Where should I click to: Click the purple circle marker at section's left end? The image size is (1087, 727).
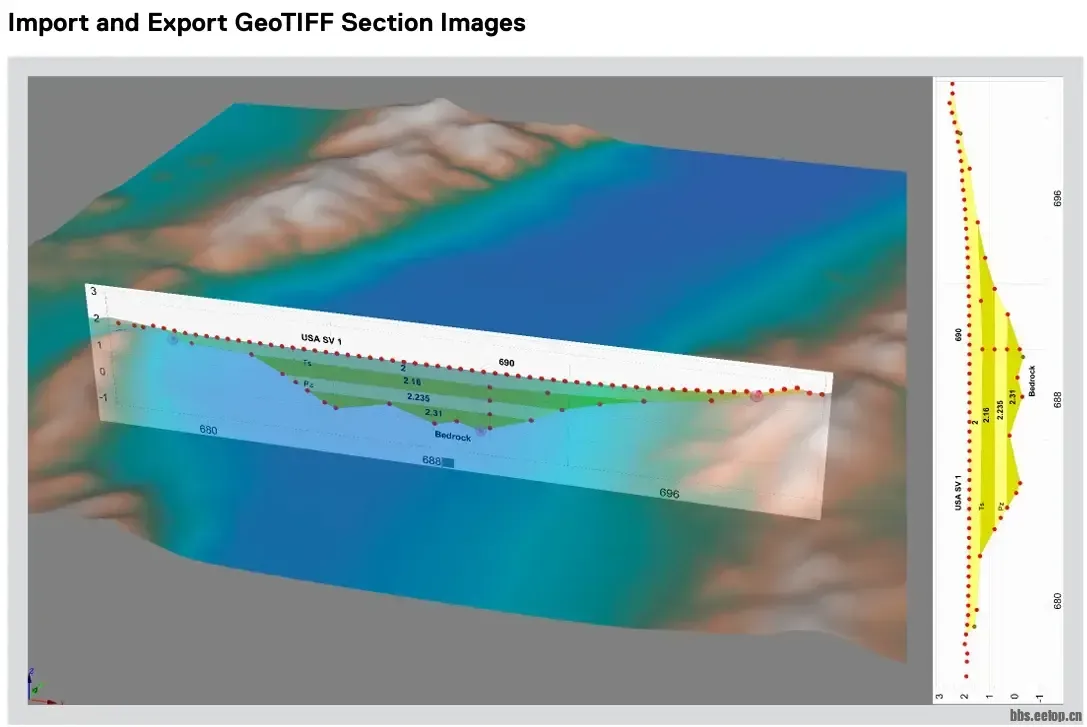point(173,340)
